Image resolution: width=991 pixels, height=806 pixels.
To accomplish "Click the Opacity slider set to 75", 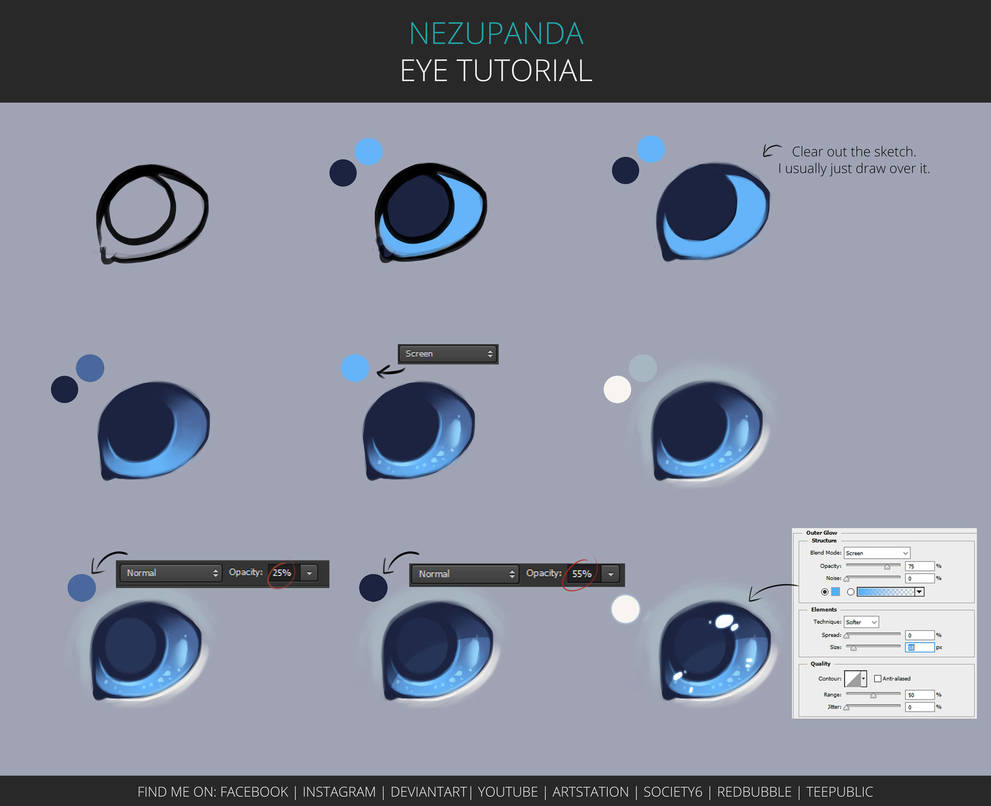I will coord(887,567).
